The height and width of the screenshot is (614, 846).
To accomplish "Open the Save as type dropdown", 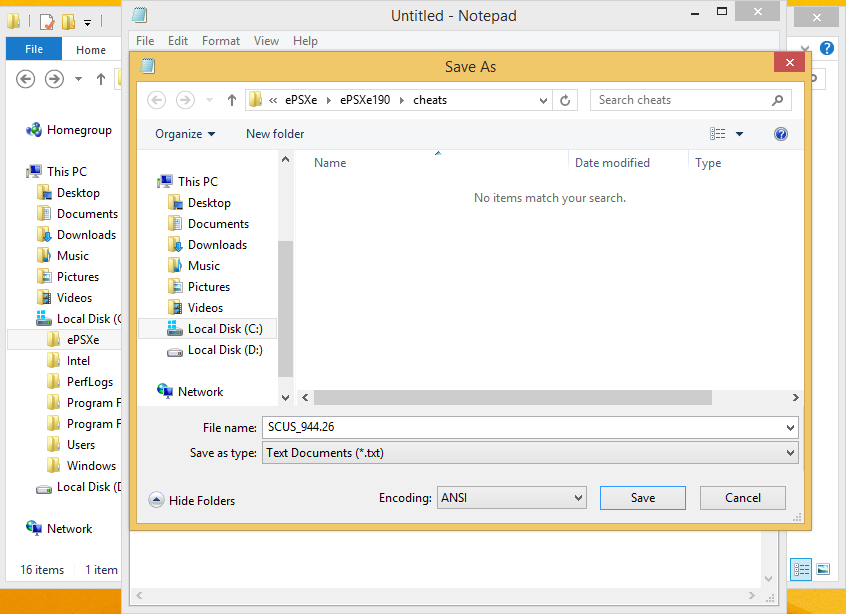I will [528, 452].
